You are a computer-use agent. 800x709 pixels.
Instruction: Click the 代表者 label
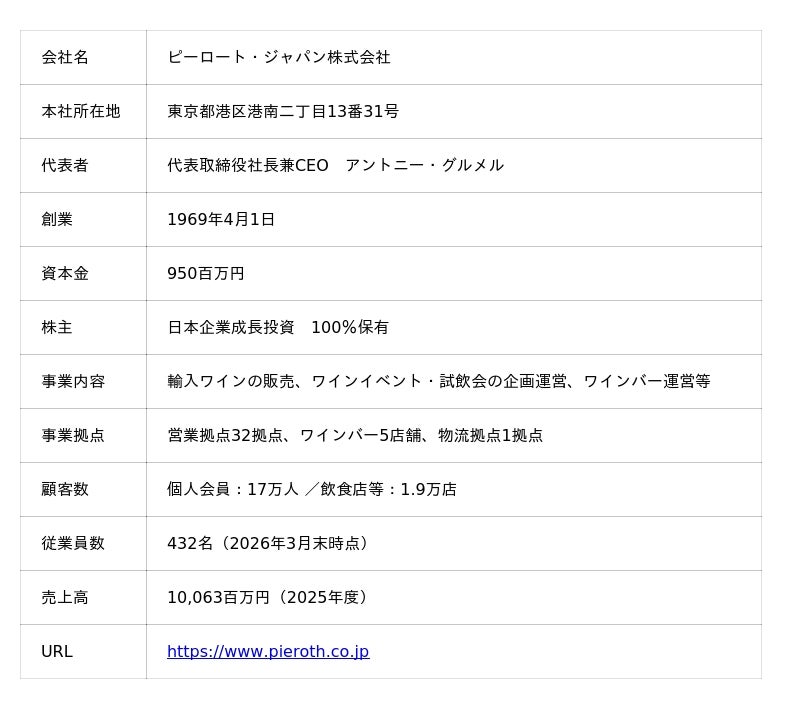tap(65, 165)
